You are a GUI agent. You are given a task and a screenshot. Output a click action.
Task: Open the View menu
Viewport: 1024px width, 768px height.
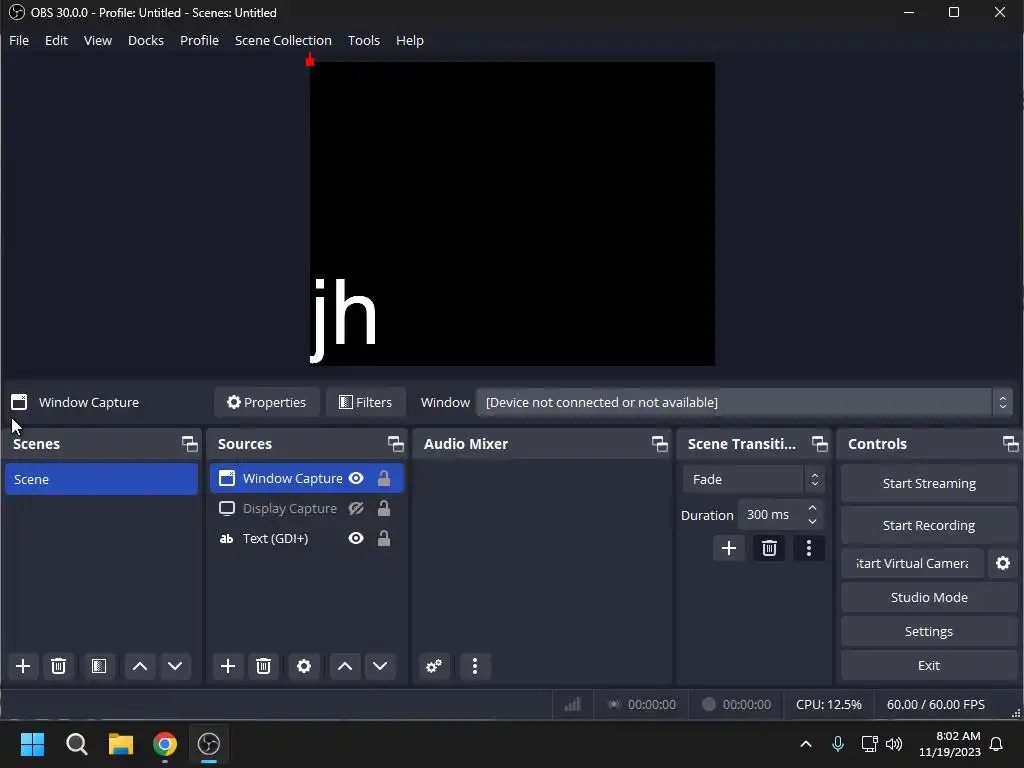97,40
